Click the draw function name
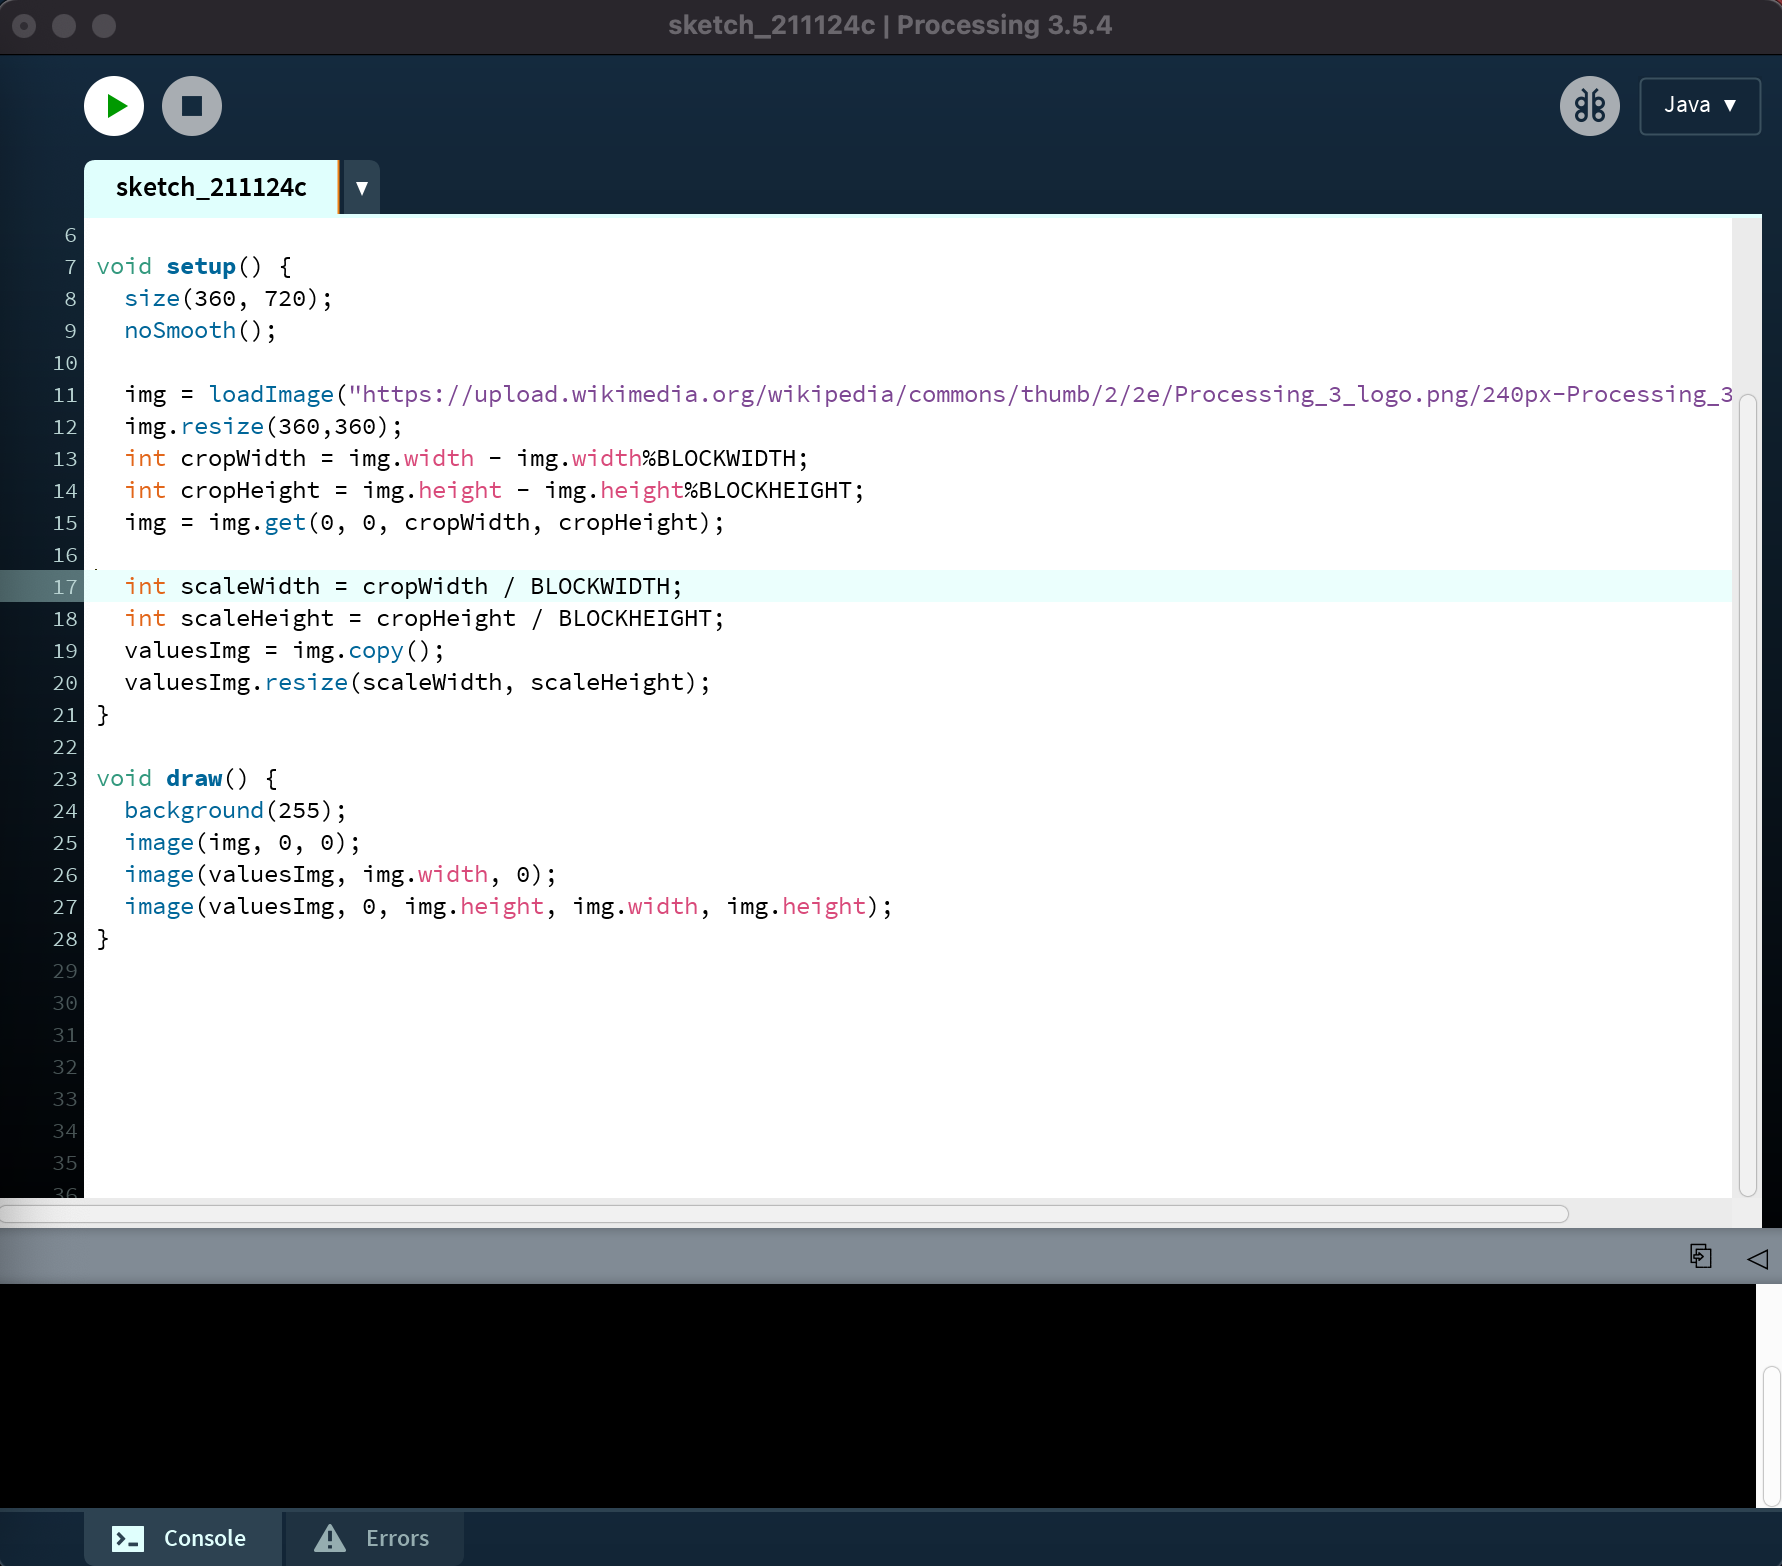Image resolution: width=1782 pixels, height=1566 pixels. tap(194, 778)
